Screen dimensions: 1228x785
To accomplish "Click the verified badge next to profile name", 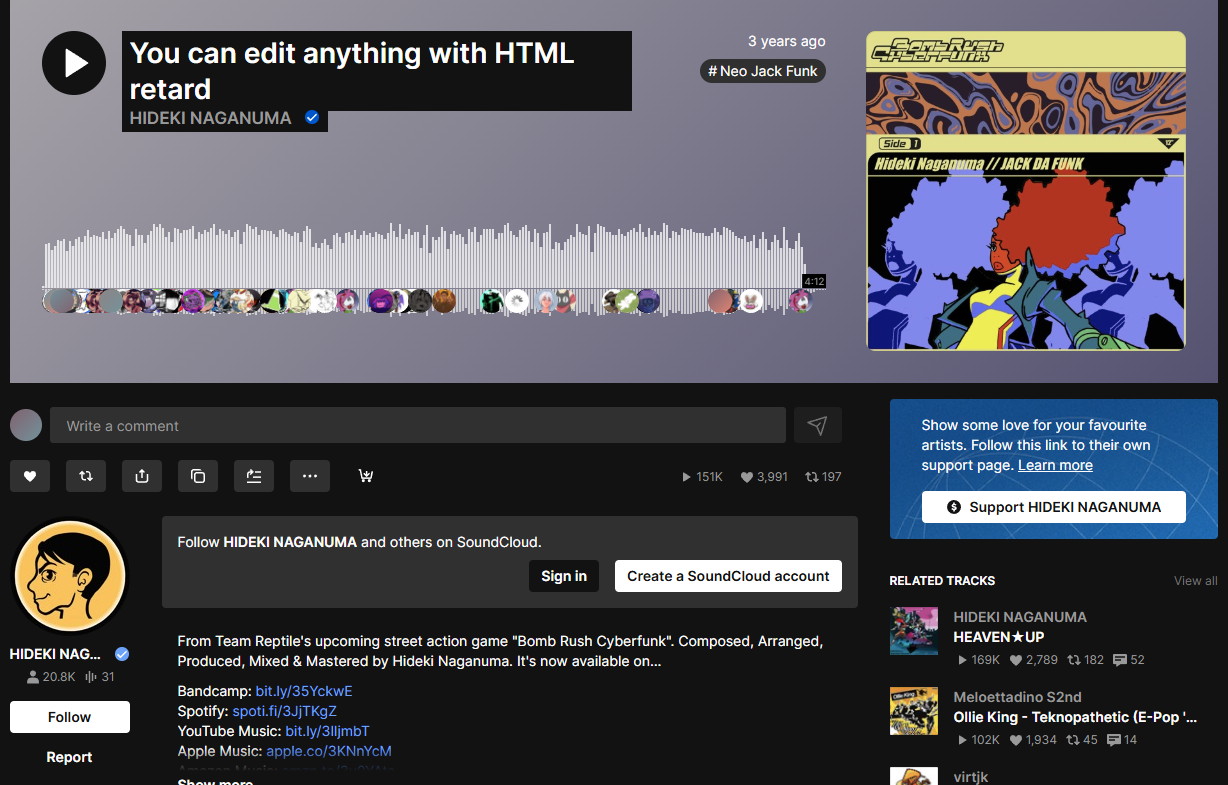I will point(122,654).
